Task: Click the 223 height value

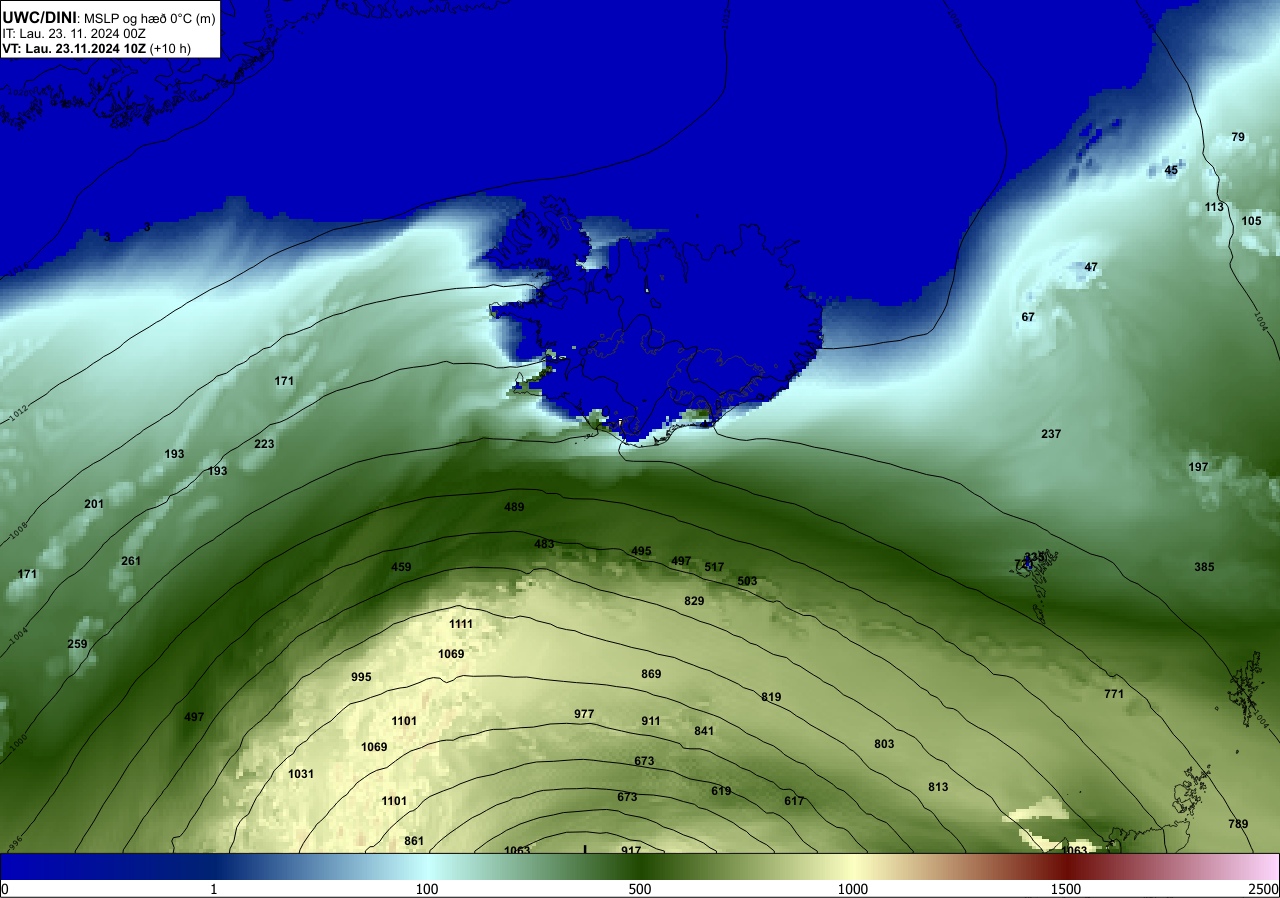Action: (264, 444)
